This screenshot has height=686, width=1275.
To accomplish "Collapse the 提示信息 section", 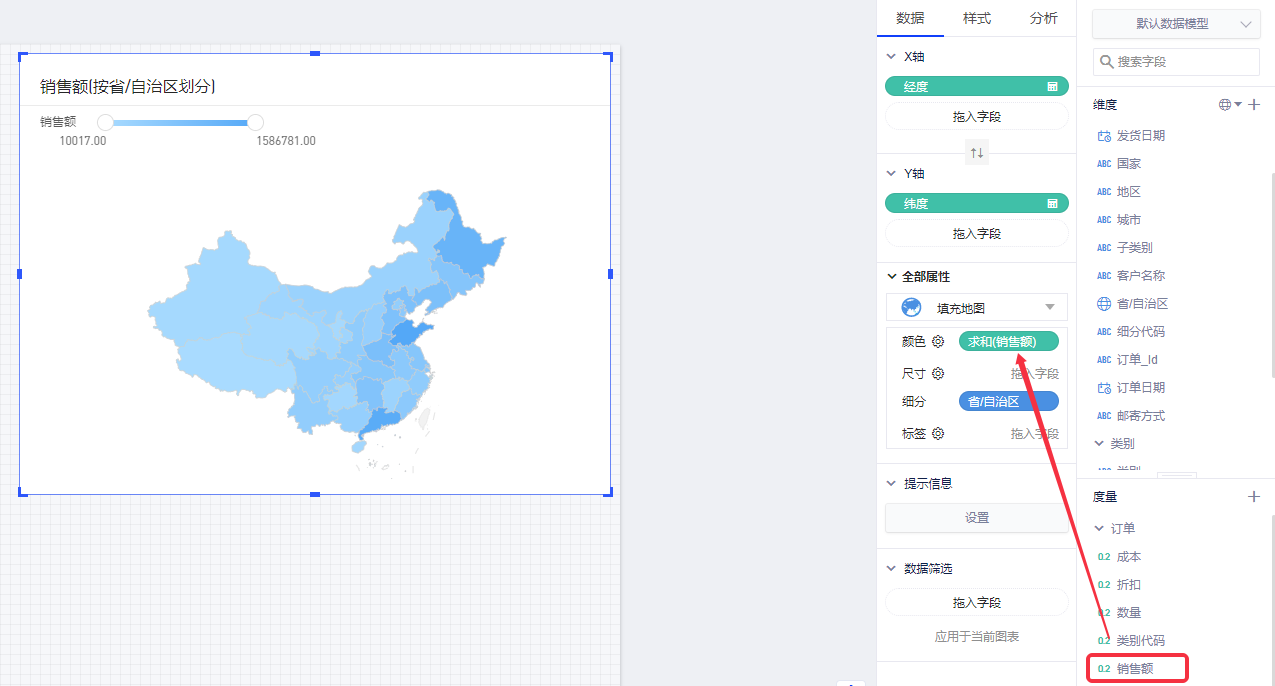I will pos(891,483).
